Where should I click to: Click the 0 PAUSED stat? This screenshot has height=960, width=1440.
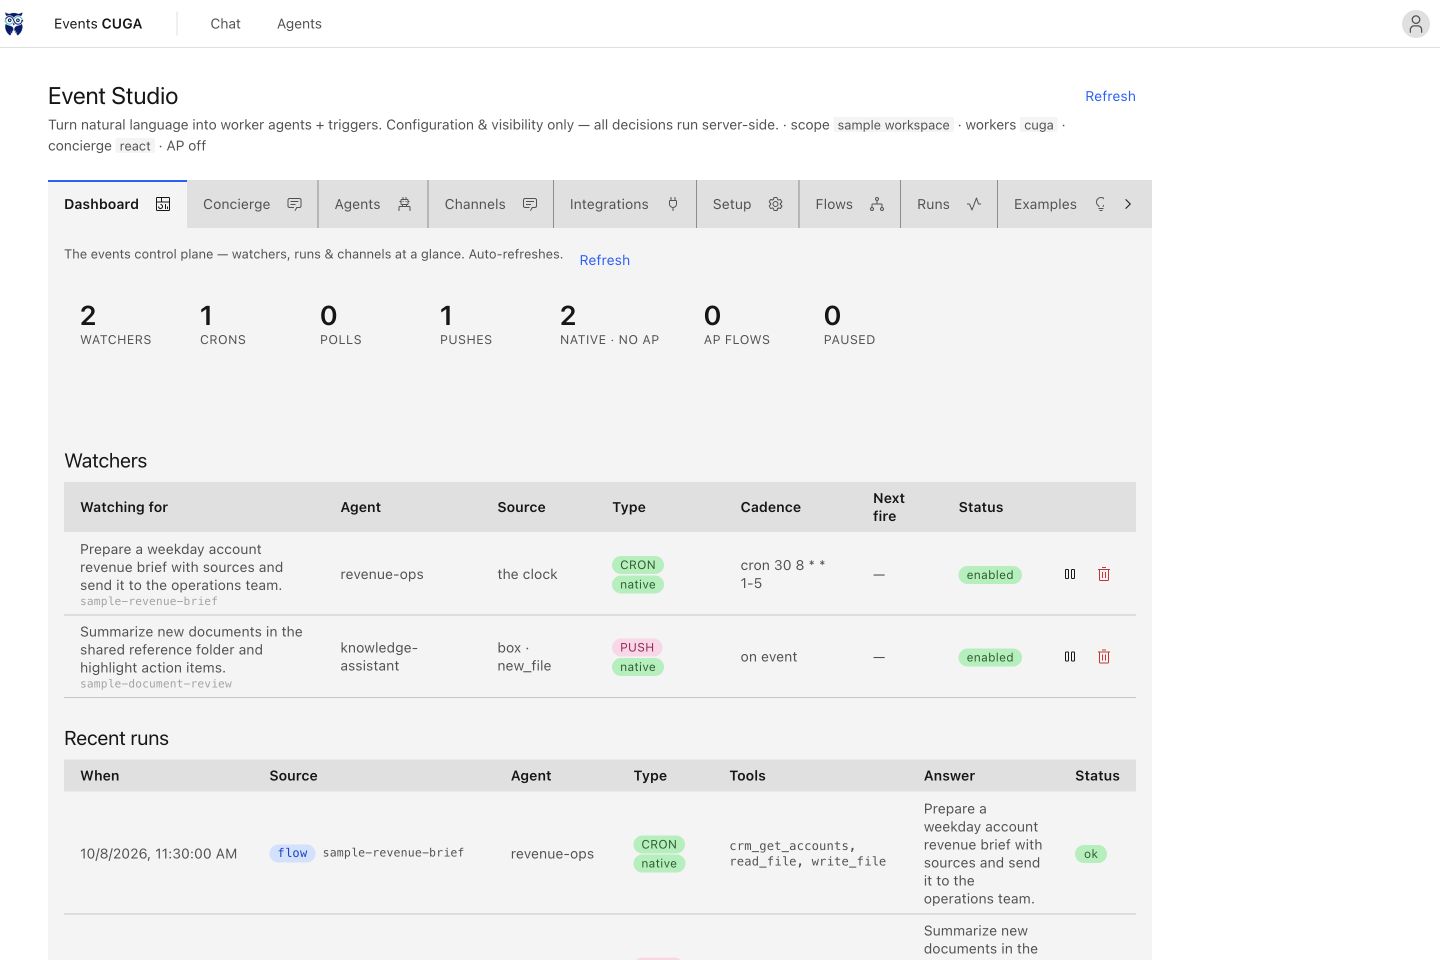tap(849, 325)
